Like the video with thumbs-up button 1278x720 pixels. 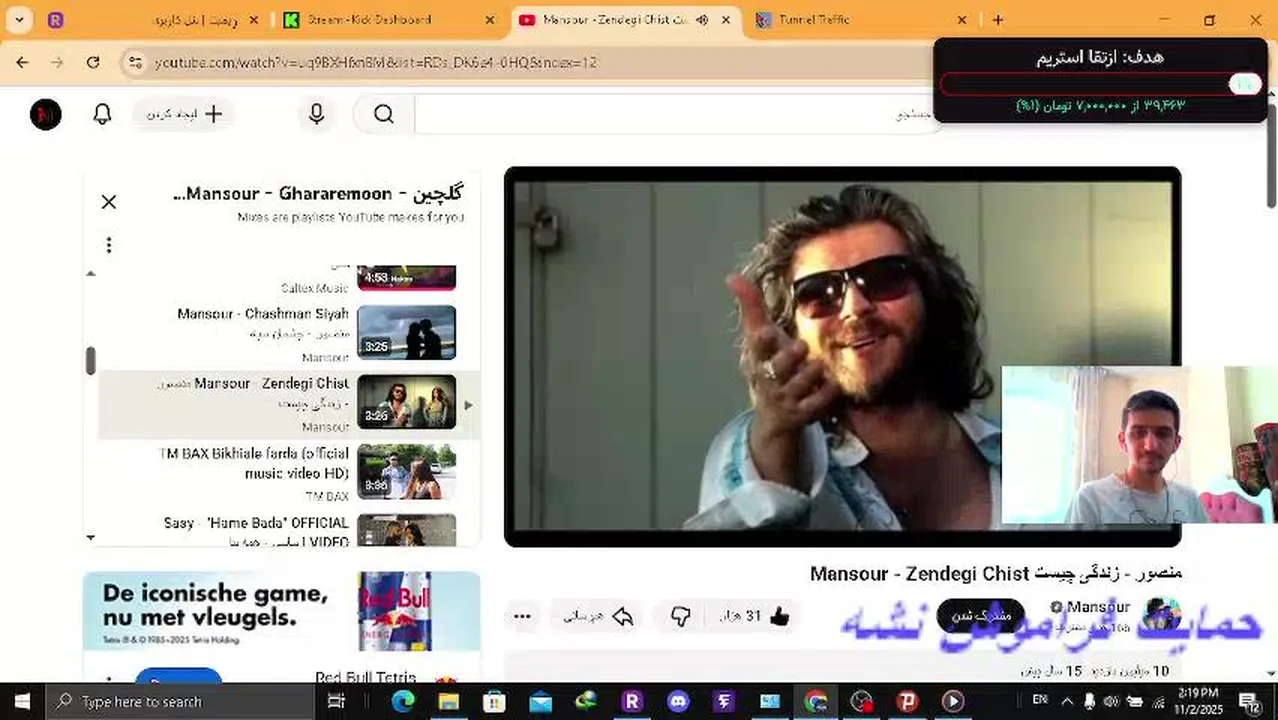754,616
